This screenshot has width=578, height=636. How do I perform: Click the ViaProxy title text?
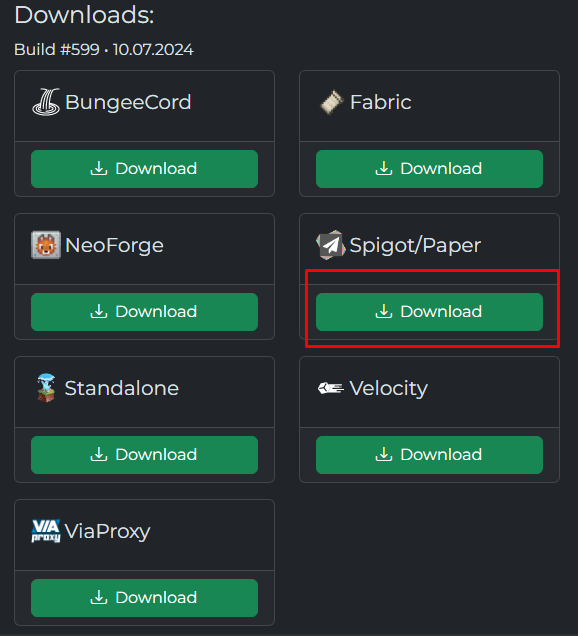[x=107, y=532]
